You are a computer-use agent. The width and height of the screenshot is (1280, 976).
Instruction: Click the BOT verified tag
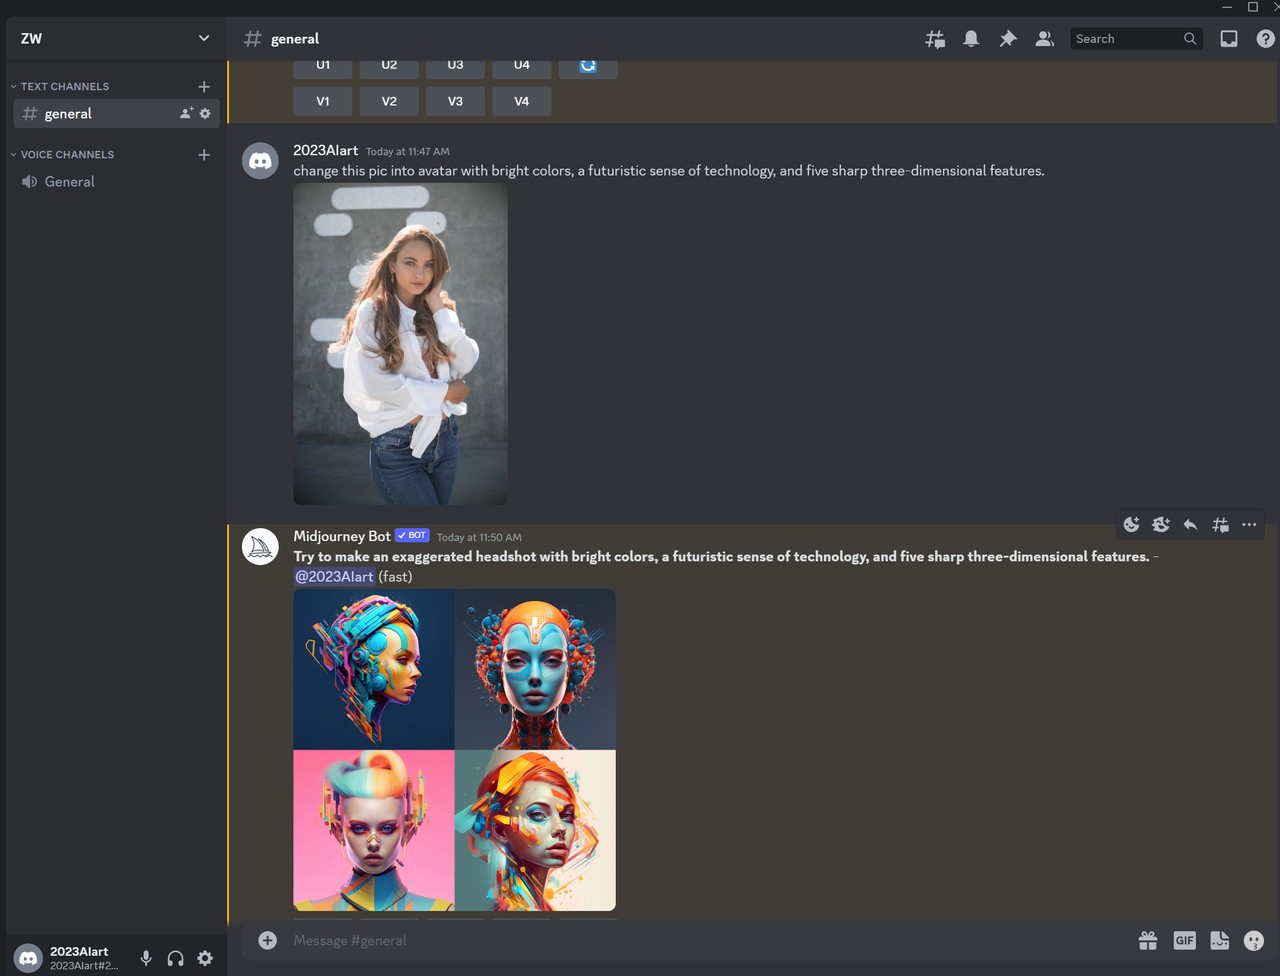[412, 536]
